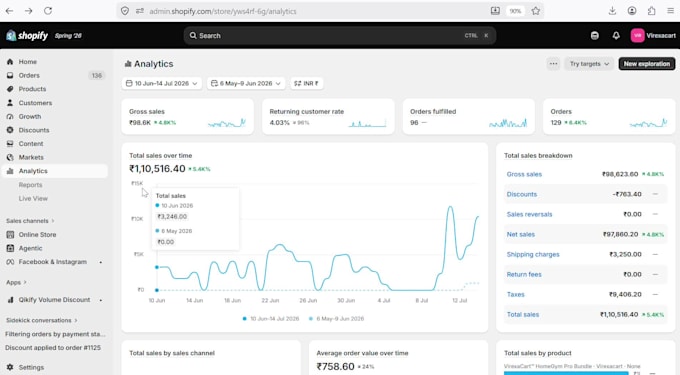
Task: Open Live View under Analytics
Action: coord(33,199)
